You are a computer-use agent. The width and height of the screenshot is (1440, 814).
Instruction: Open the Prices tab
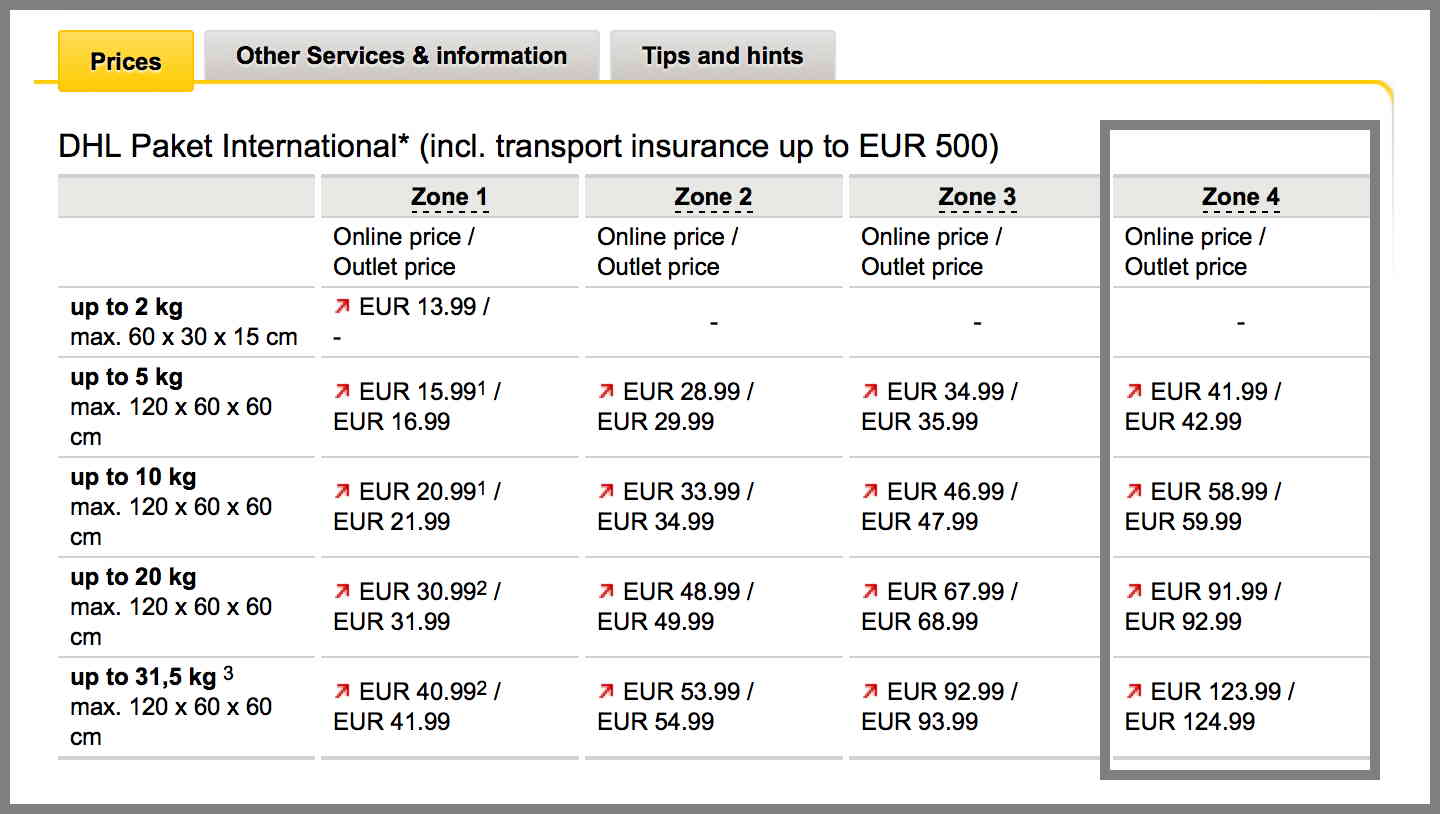point(126,61)
